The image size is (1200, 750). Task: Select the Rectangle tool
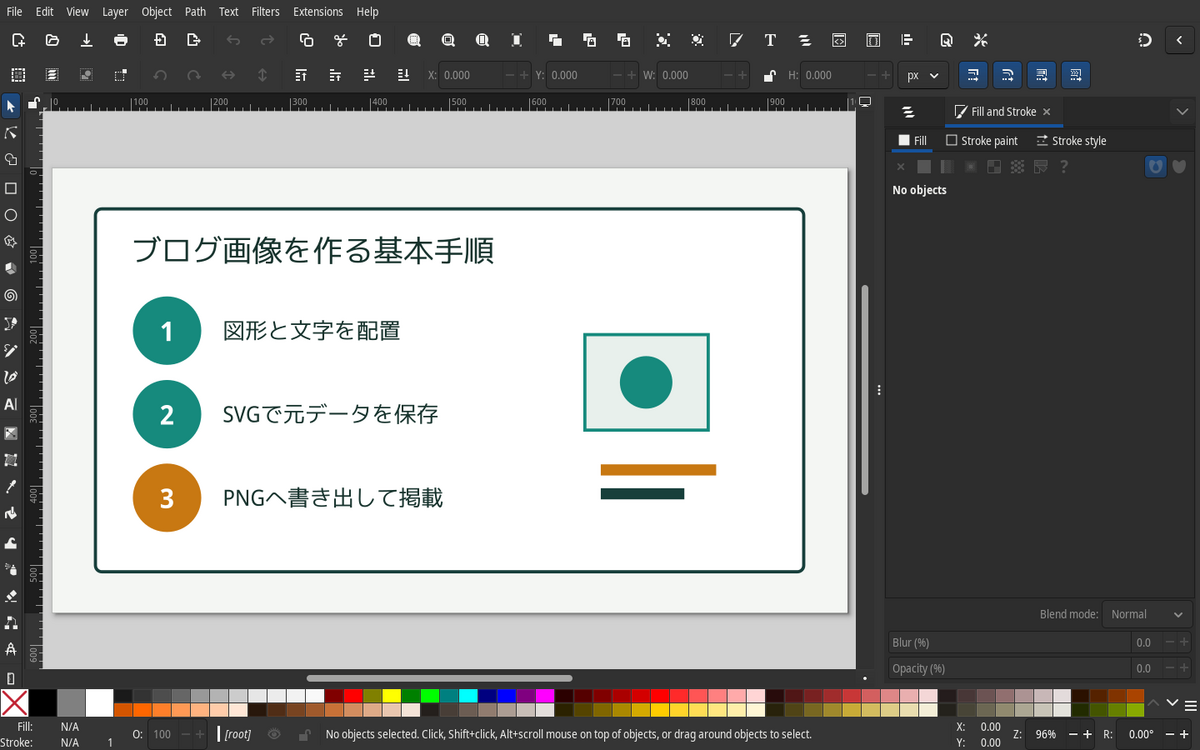pos(11,188)
